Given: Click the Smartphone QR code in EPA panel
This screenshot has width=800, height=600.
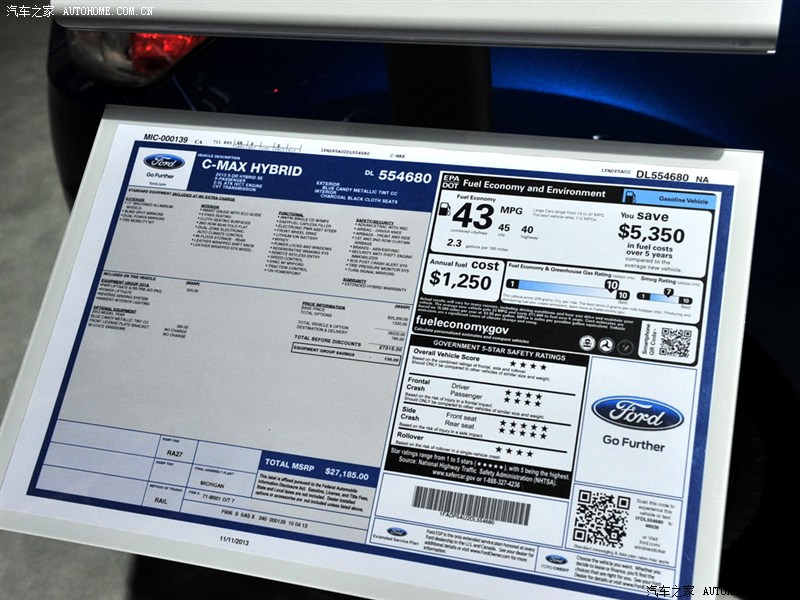Looking at the screenshot, I should coord(675,343).
